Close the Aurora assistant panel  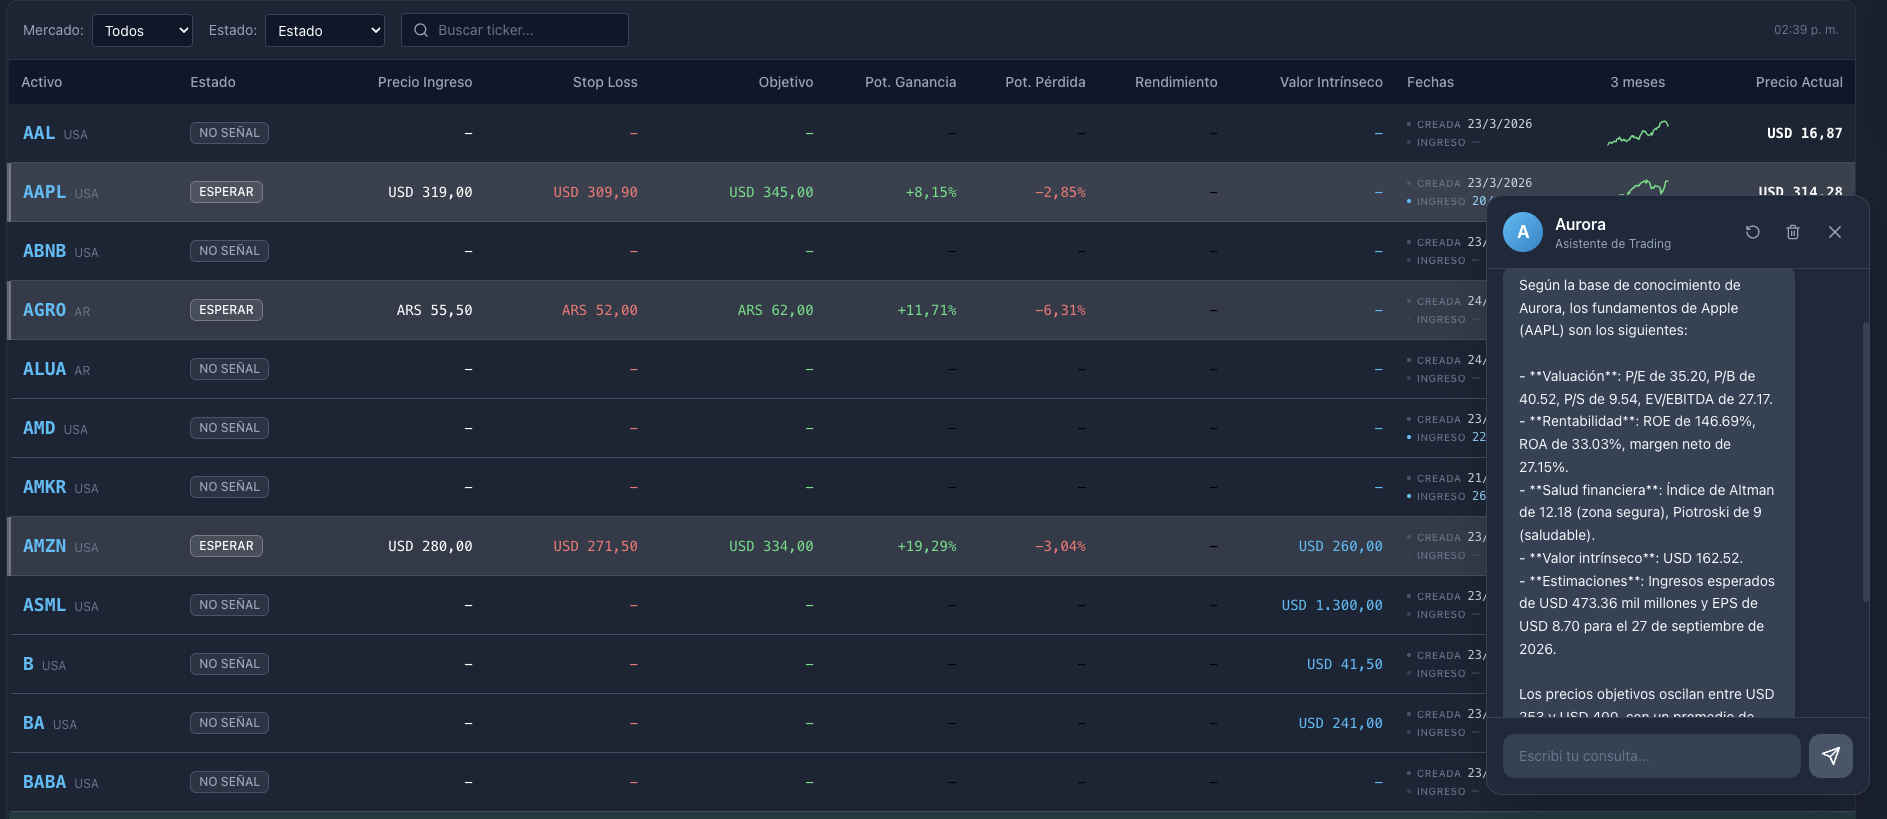click(1835, 232)
